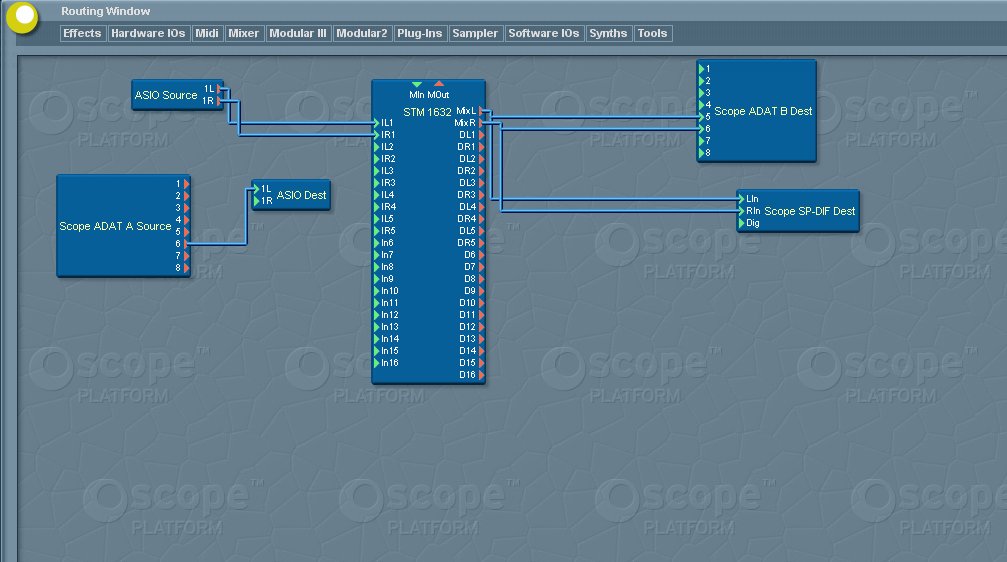Click the 1L input pin on ASIO Dest
Image resolution: width=1007 pixels, height=562 pixels.
256,189
